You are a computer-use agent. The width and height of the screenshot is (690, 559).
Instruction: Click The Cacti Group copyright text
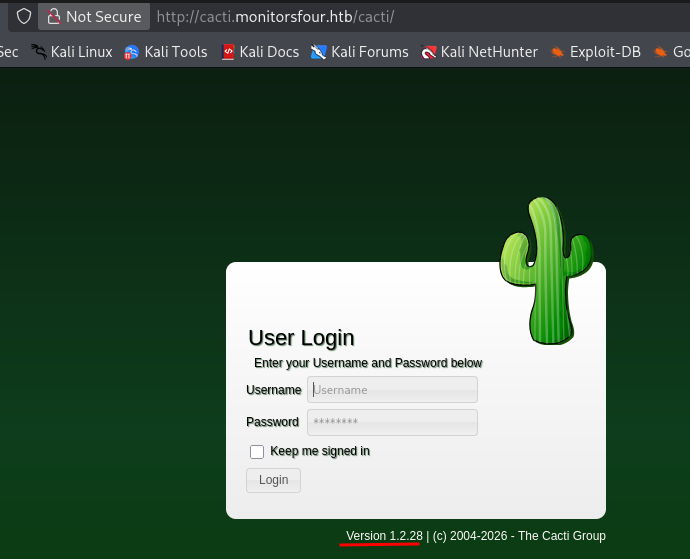click(519, 536)
